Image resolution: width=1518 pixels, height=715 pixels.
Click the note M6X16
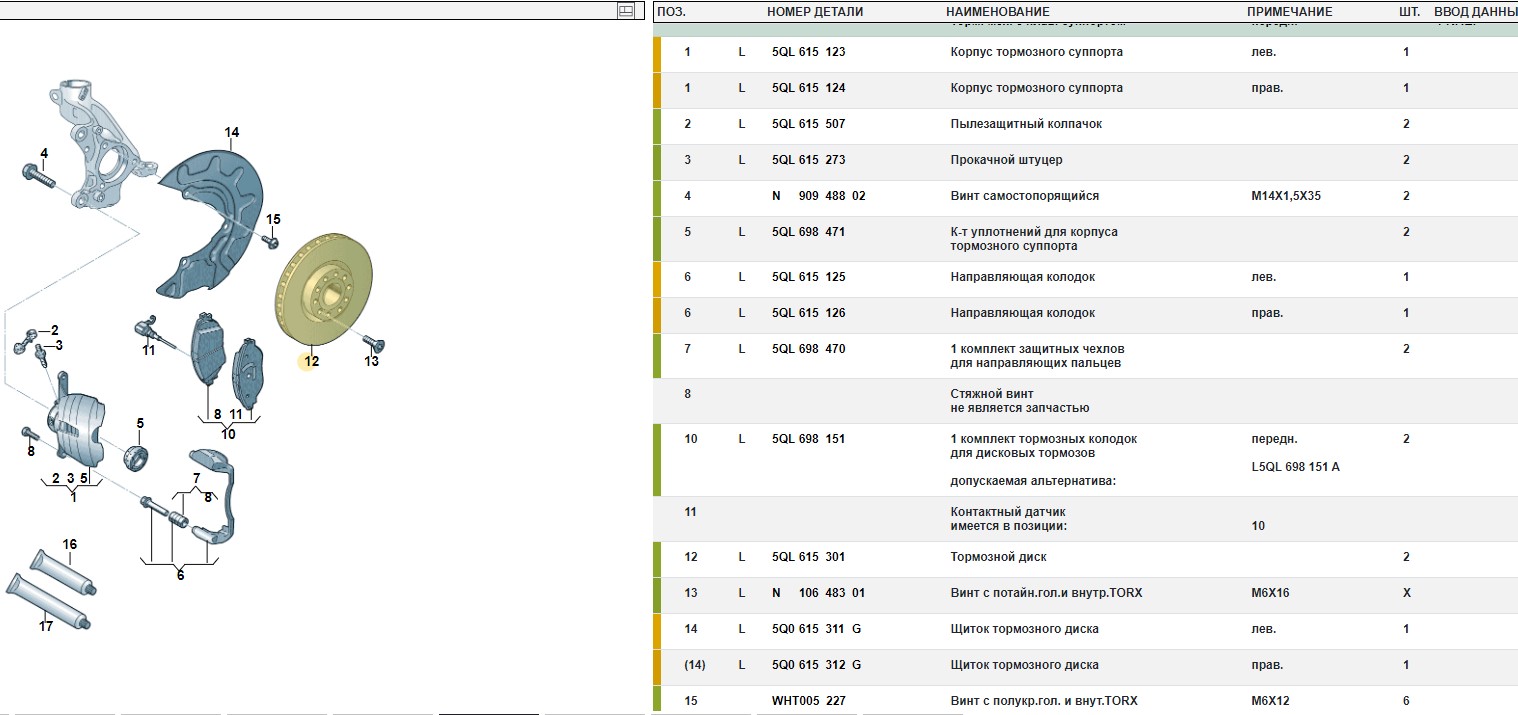(1270, 593)
